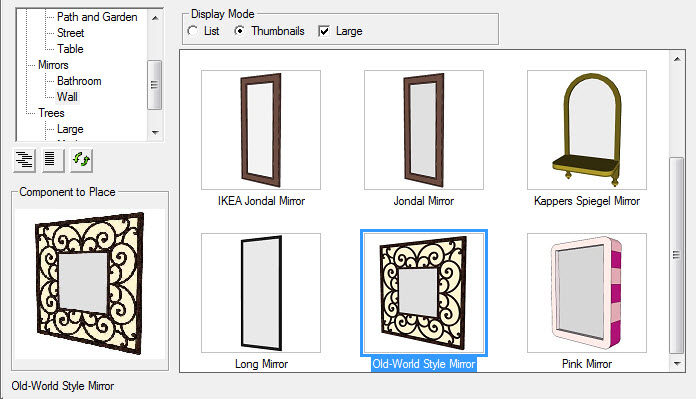
Task: Select the Street tree item
Action: pos(71,33)
